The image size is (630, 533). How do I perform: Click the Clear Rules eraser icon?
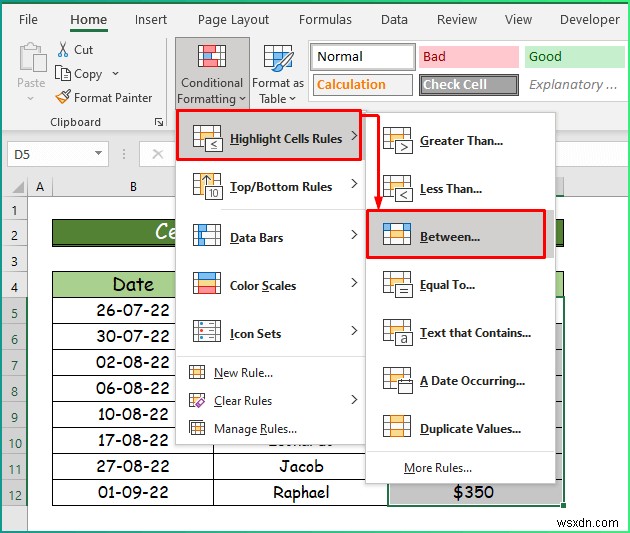[x=197, y=400]
